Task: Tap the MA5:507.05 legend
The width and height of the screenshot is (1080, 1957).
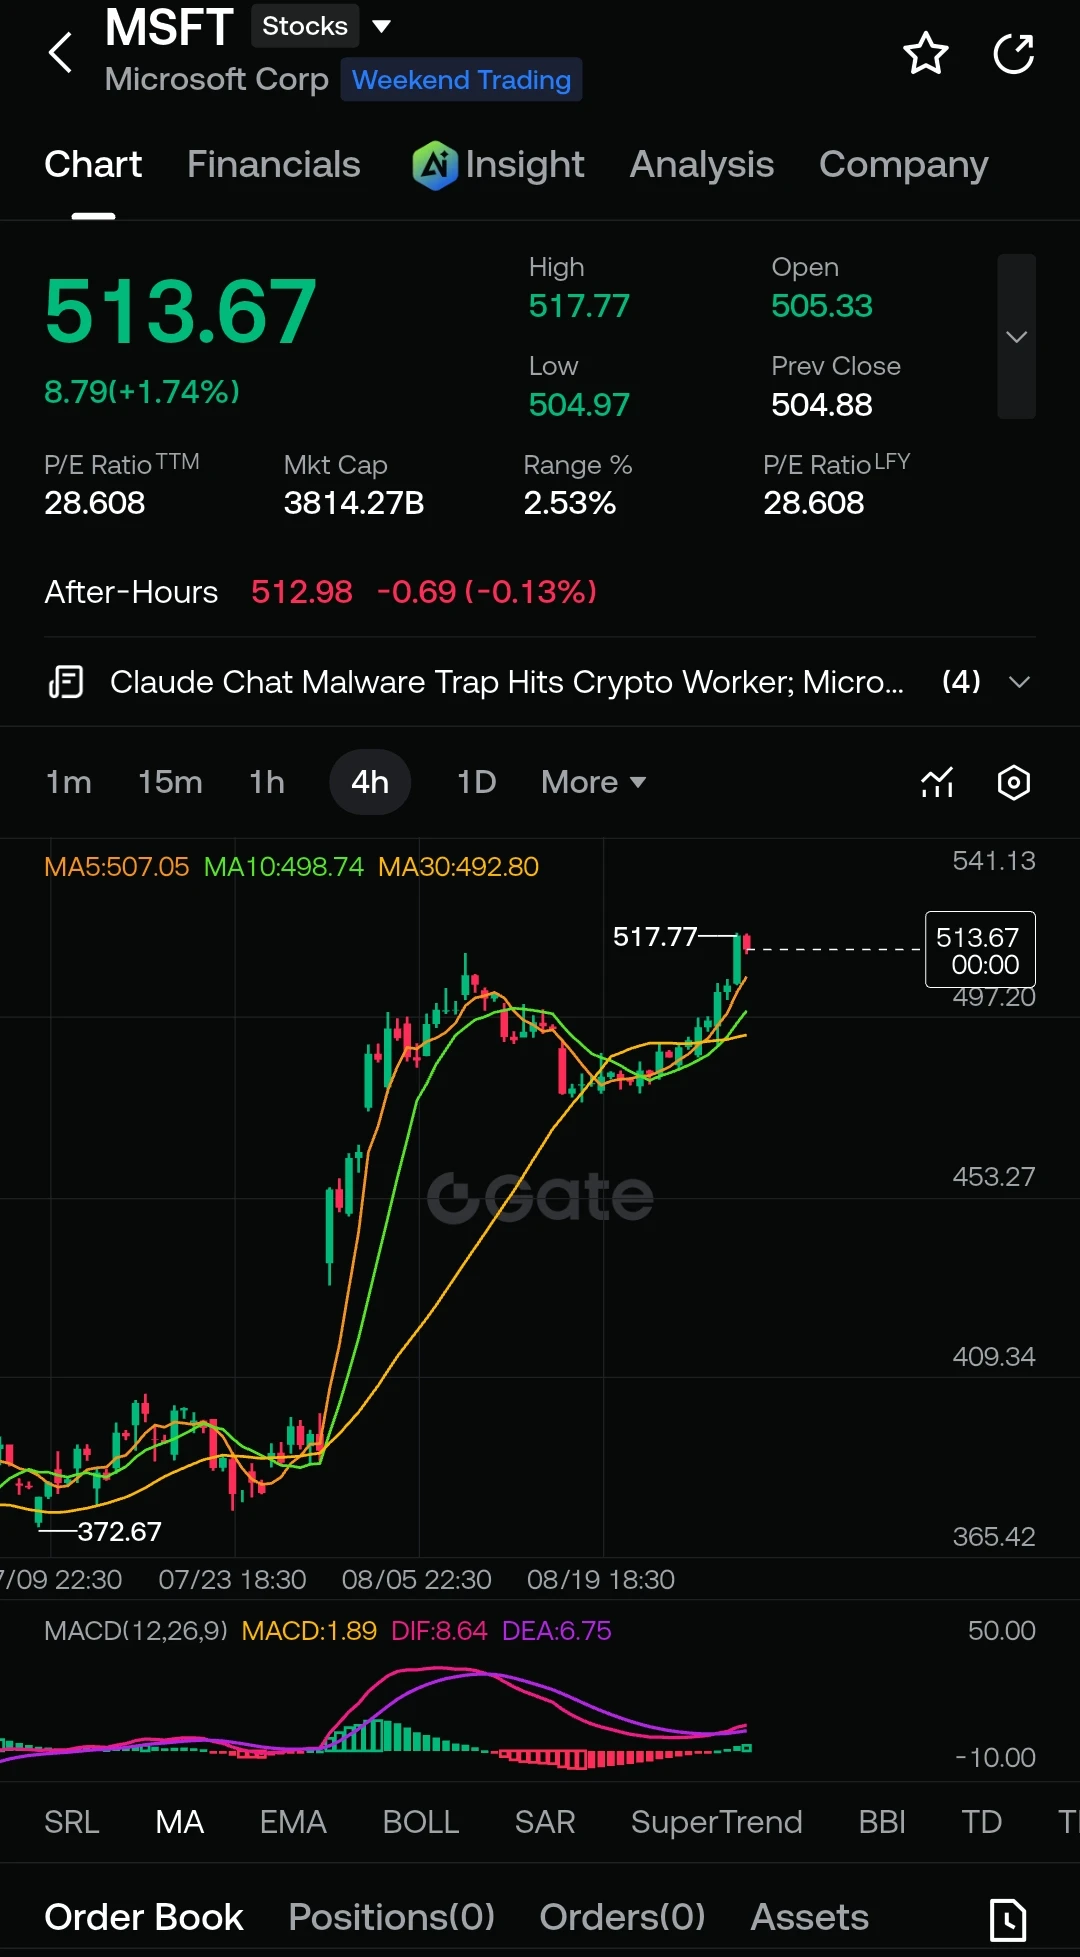Action: click(116, 867)
